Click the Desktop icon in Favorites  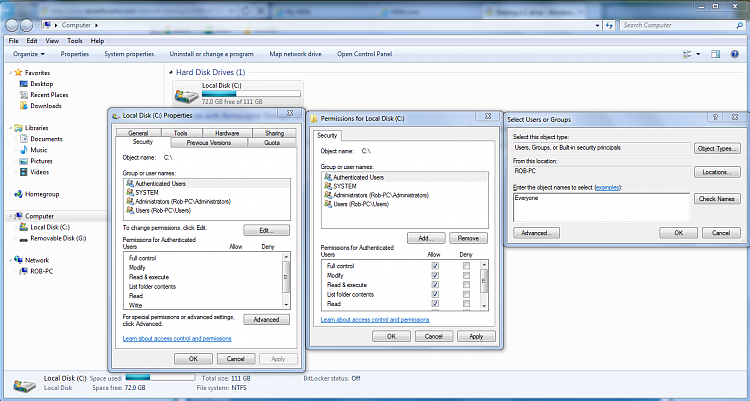pos(23,84)
